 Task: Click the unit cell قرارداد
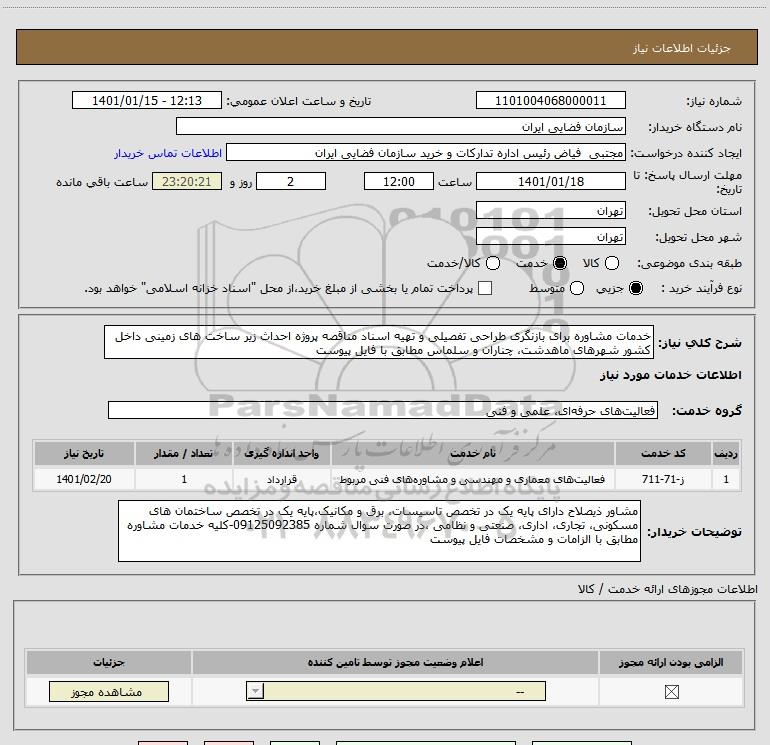[282, 479]
